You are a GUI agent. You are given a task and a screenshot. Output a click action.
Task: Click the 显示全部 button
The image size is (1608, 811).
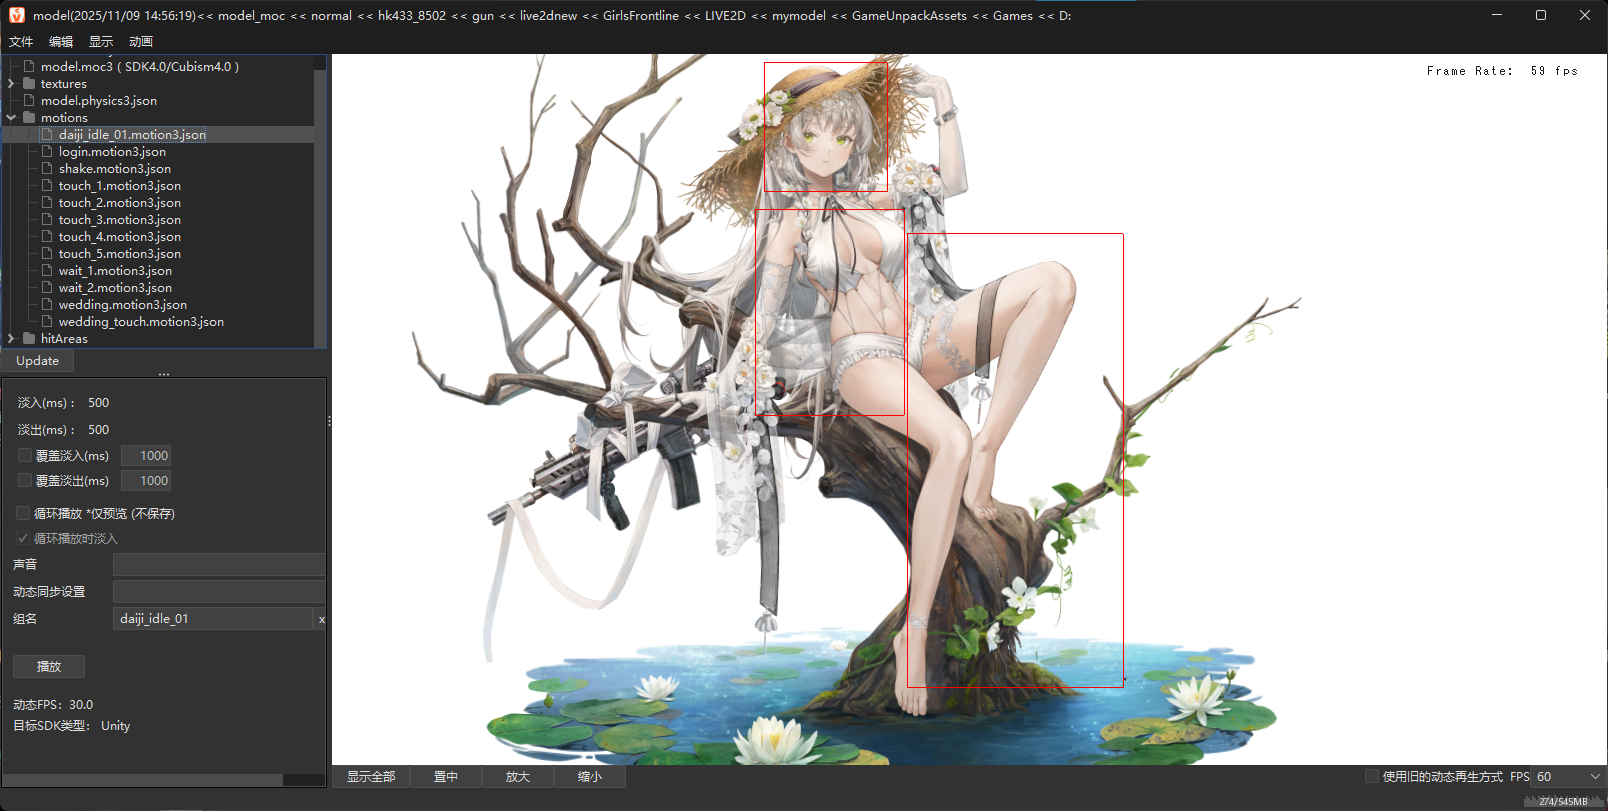371,776
